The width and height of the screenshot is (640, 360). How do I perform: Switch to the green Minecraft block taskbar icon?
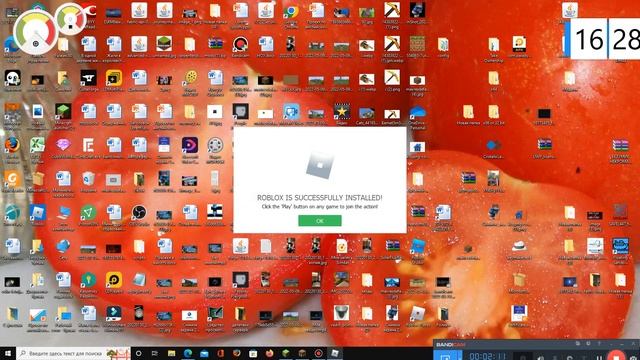click(286, 353)
